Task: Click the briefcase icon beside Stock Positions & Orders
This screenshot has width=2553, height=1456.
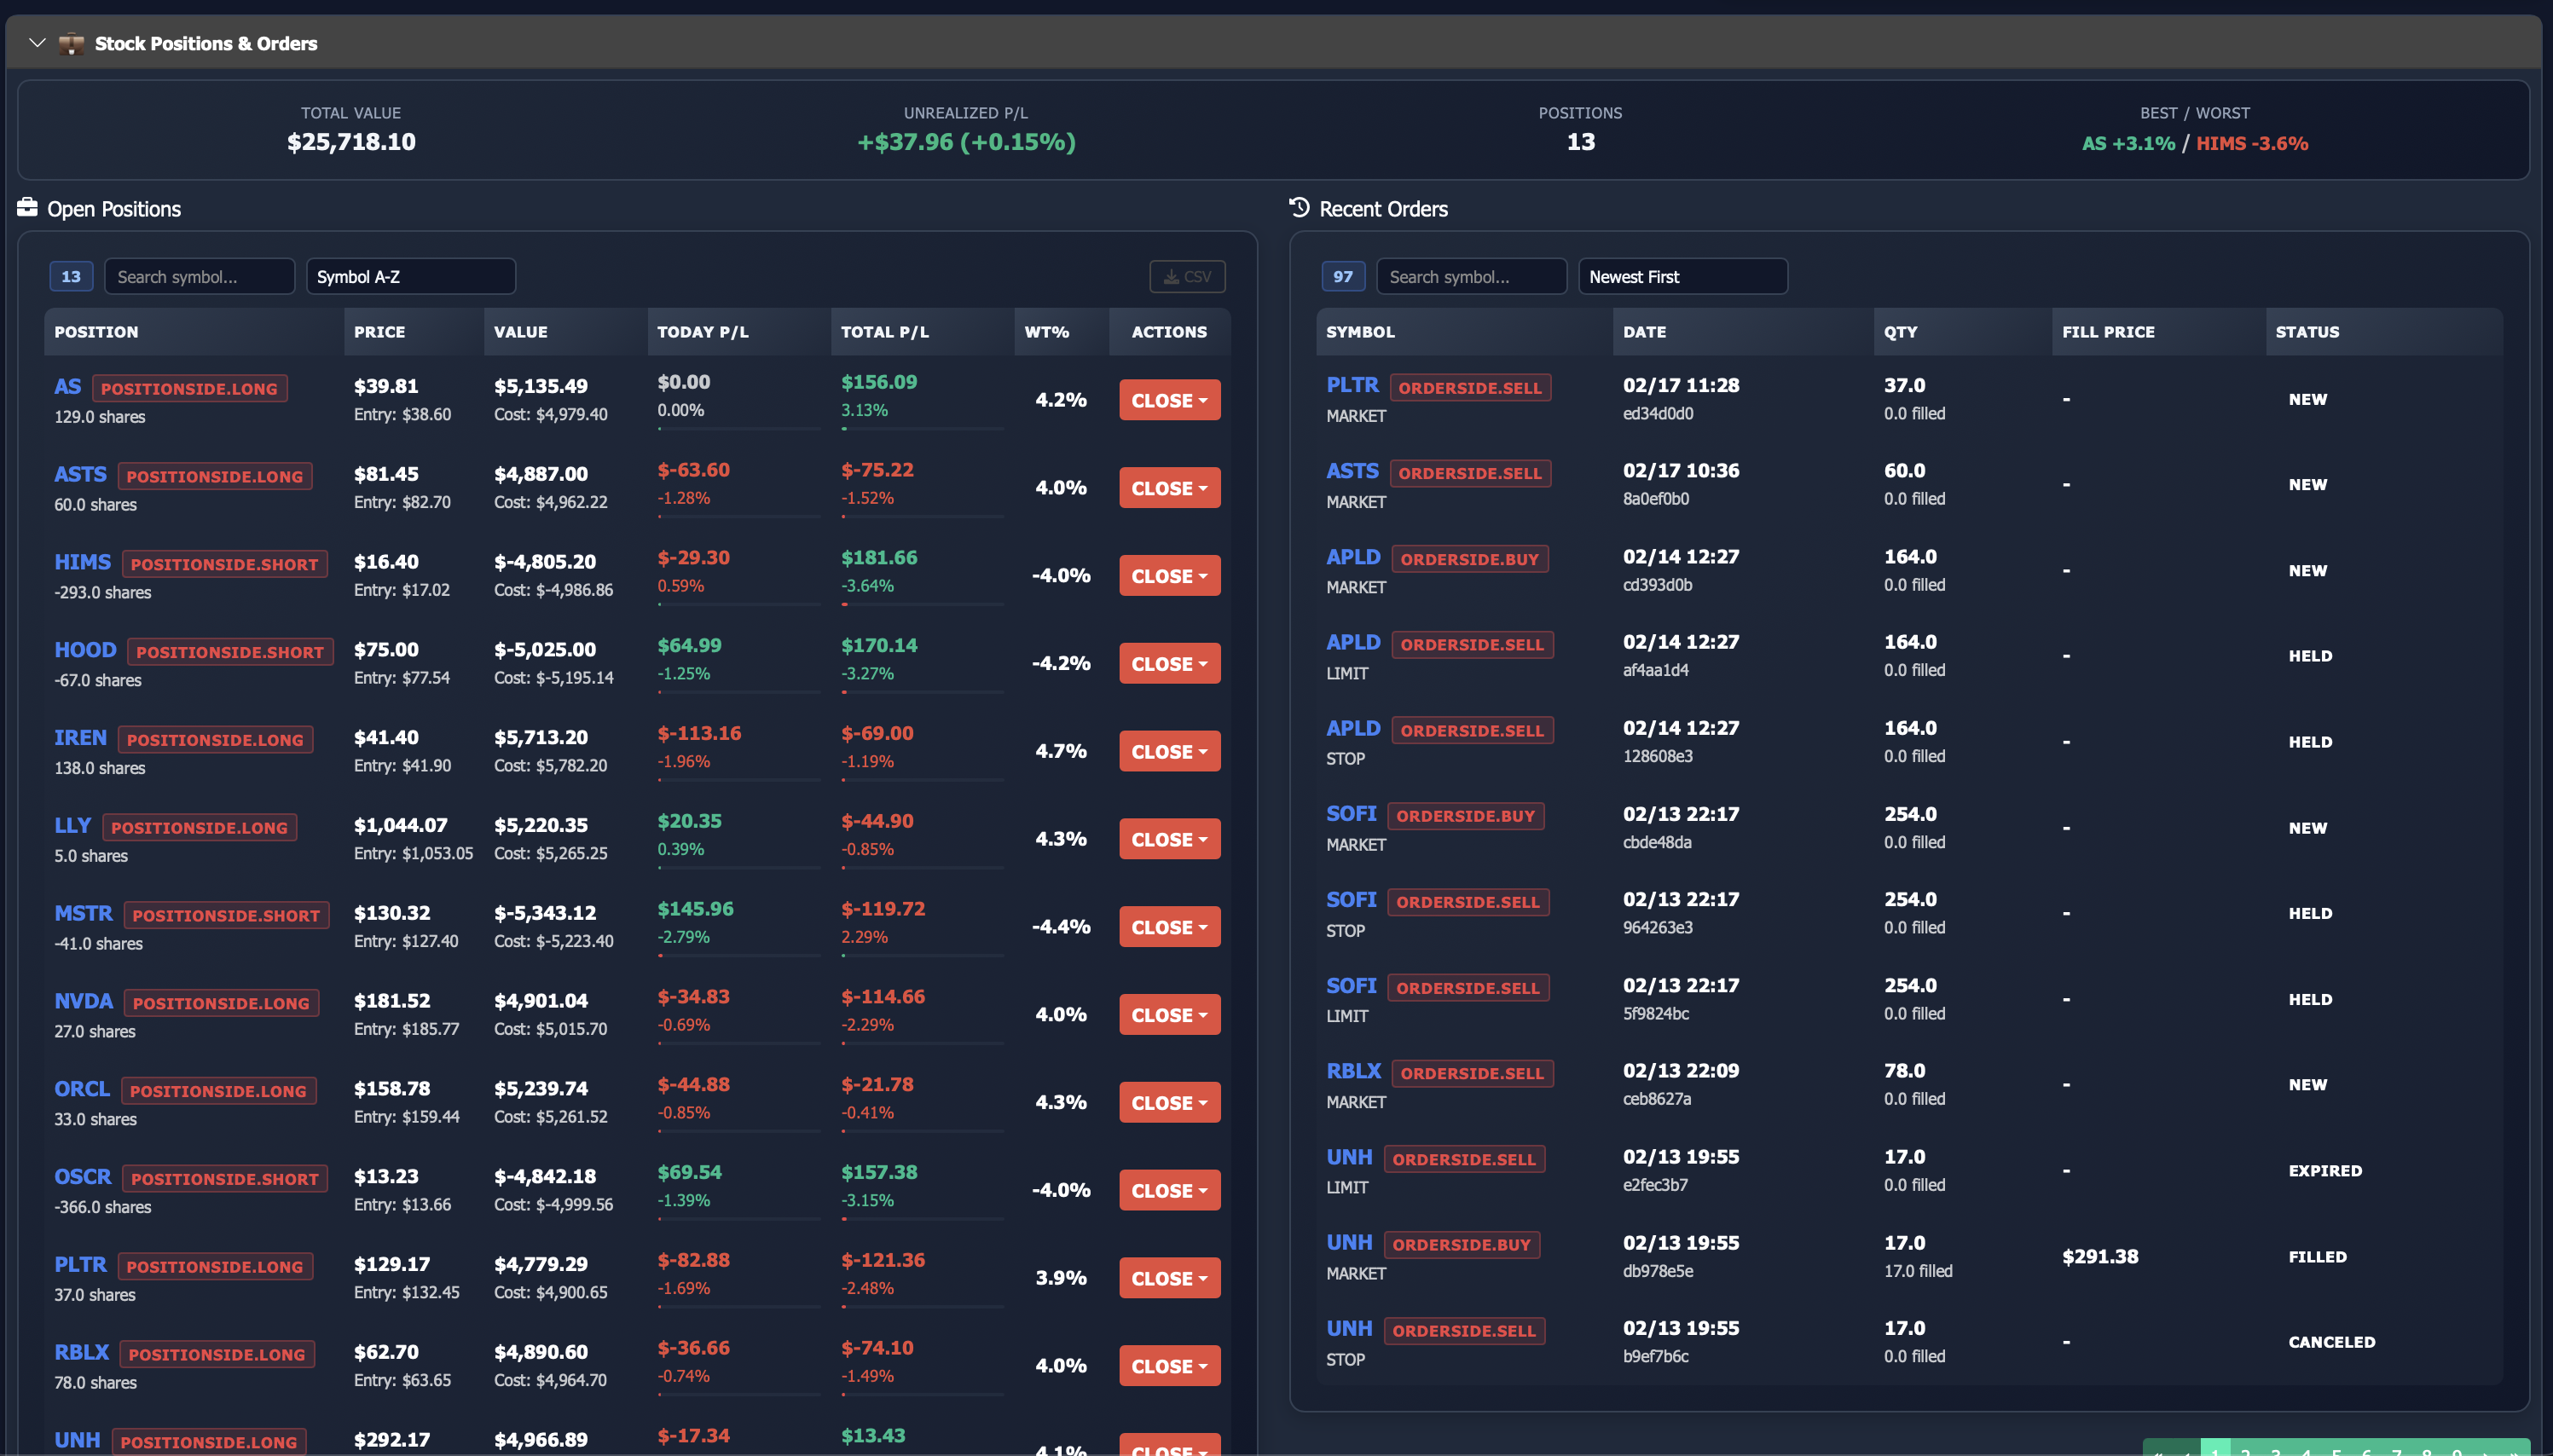Action: point(71,43)
